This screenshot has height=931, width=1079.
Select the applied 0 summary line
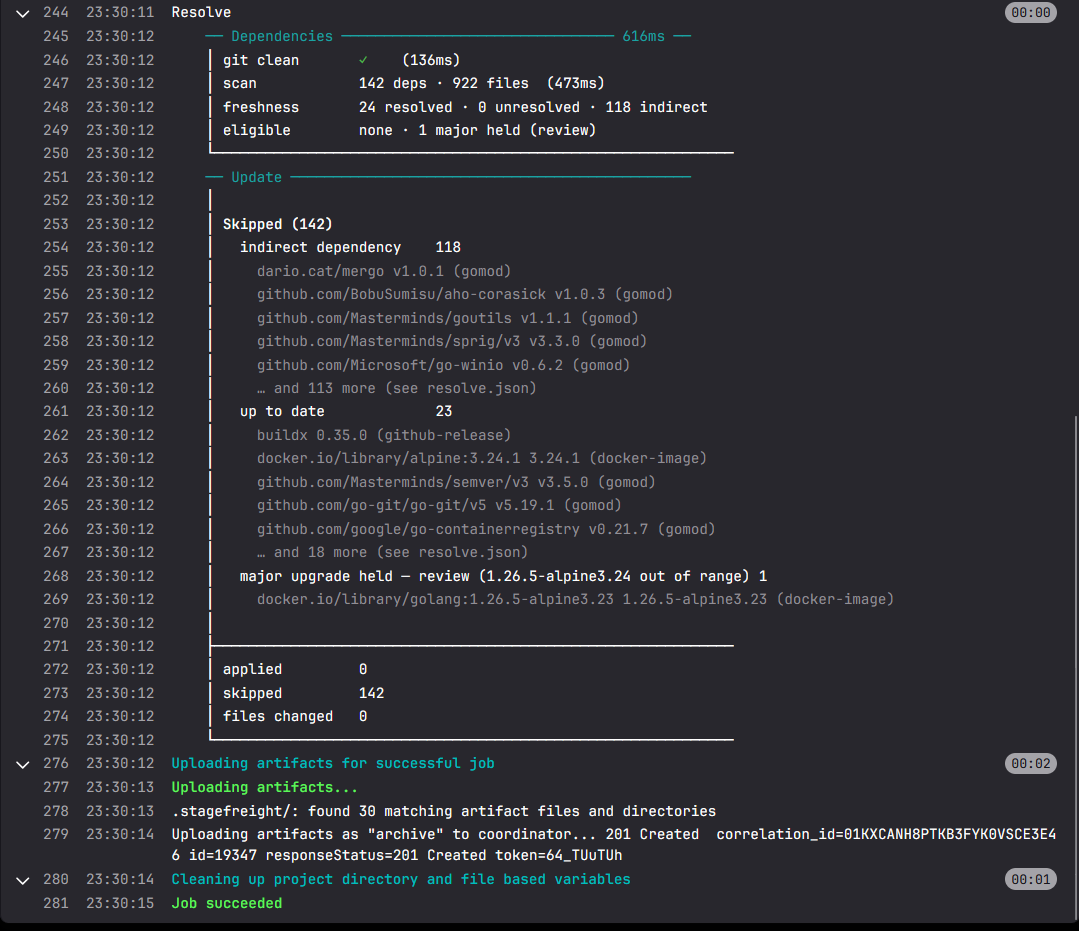pyautogui.click(x=295, y=670)
